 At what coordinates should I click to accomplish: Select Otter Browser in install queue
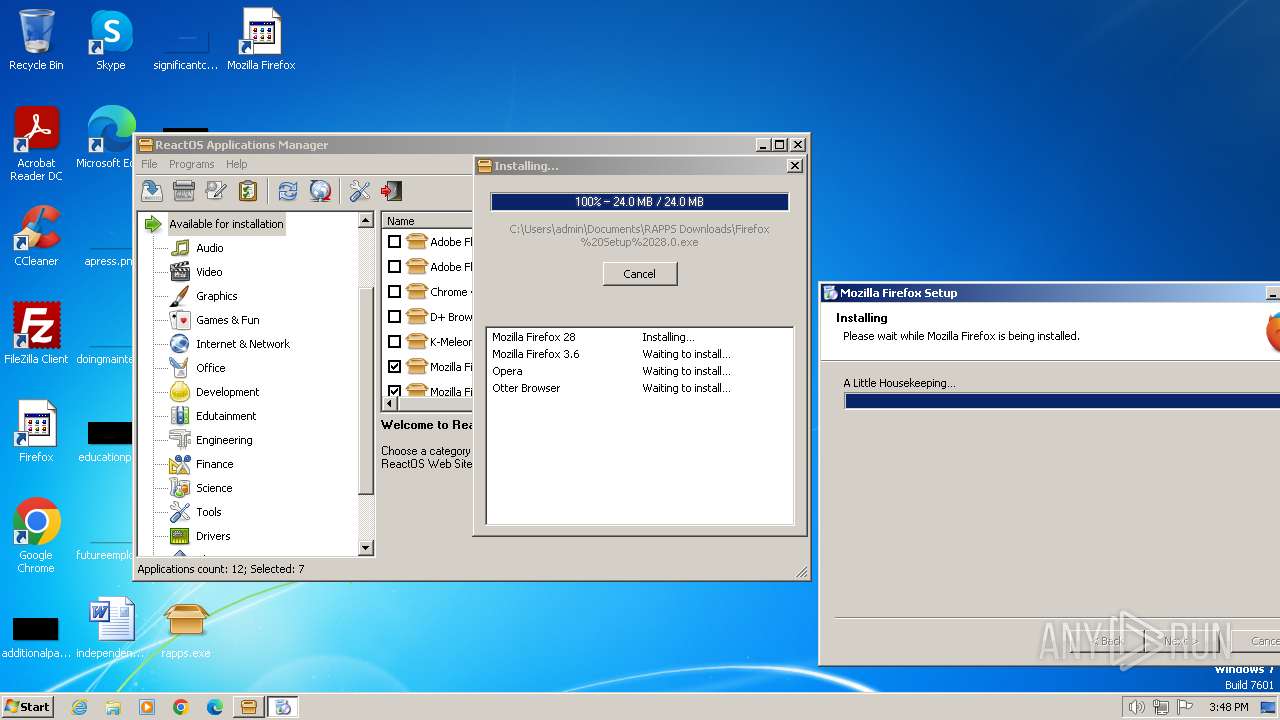click(640, 388)
